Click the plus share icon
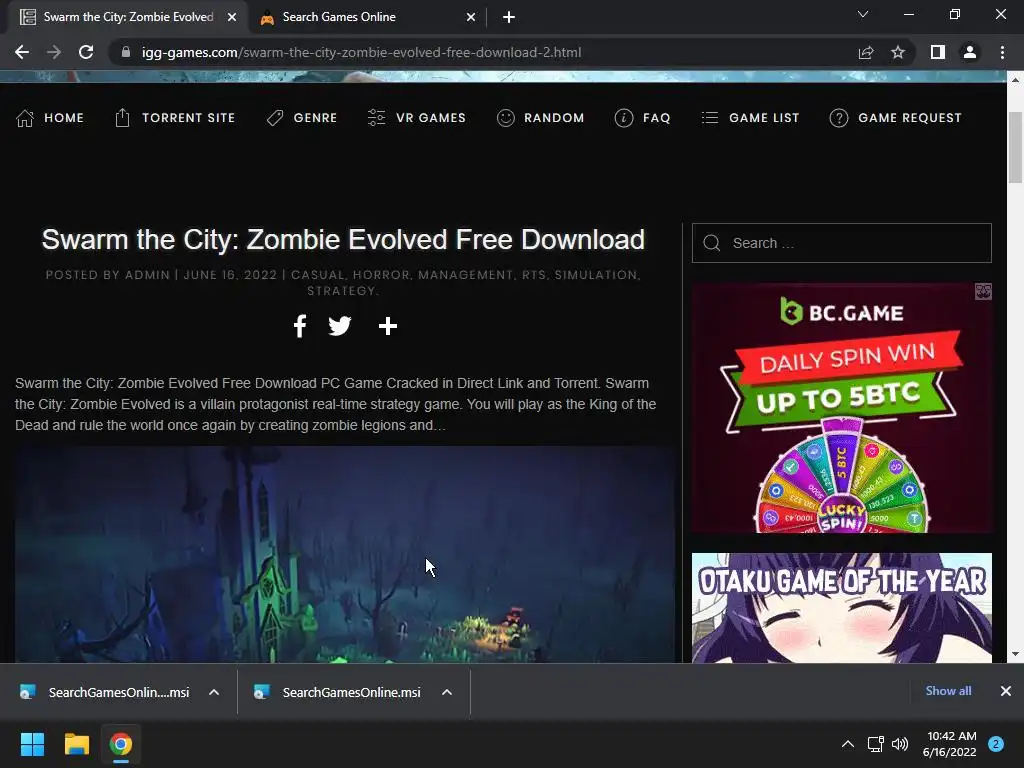This screenshot has height=768, width=1024. pos(388,326)
